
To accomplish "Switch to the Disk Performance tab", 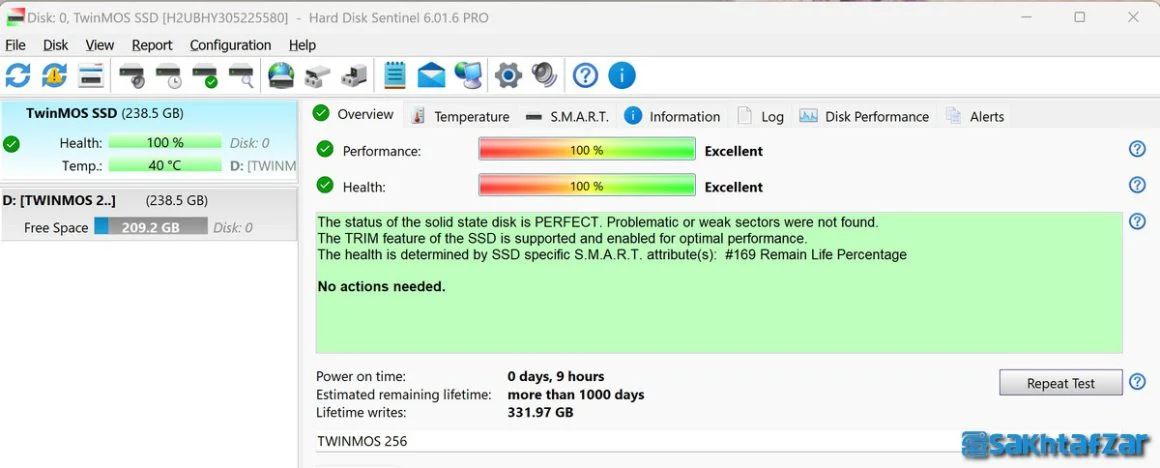I will [x=864, y=116].
